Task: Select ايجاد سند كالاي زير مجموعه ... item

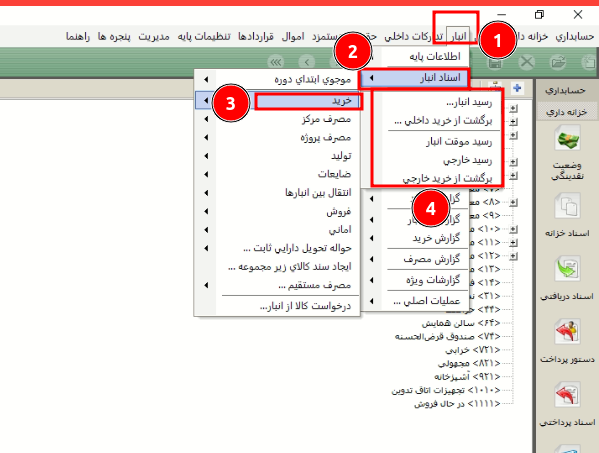Action: point(277,267)
